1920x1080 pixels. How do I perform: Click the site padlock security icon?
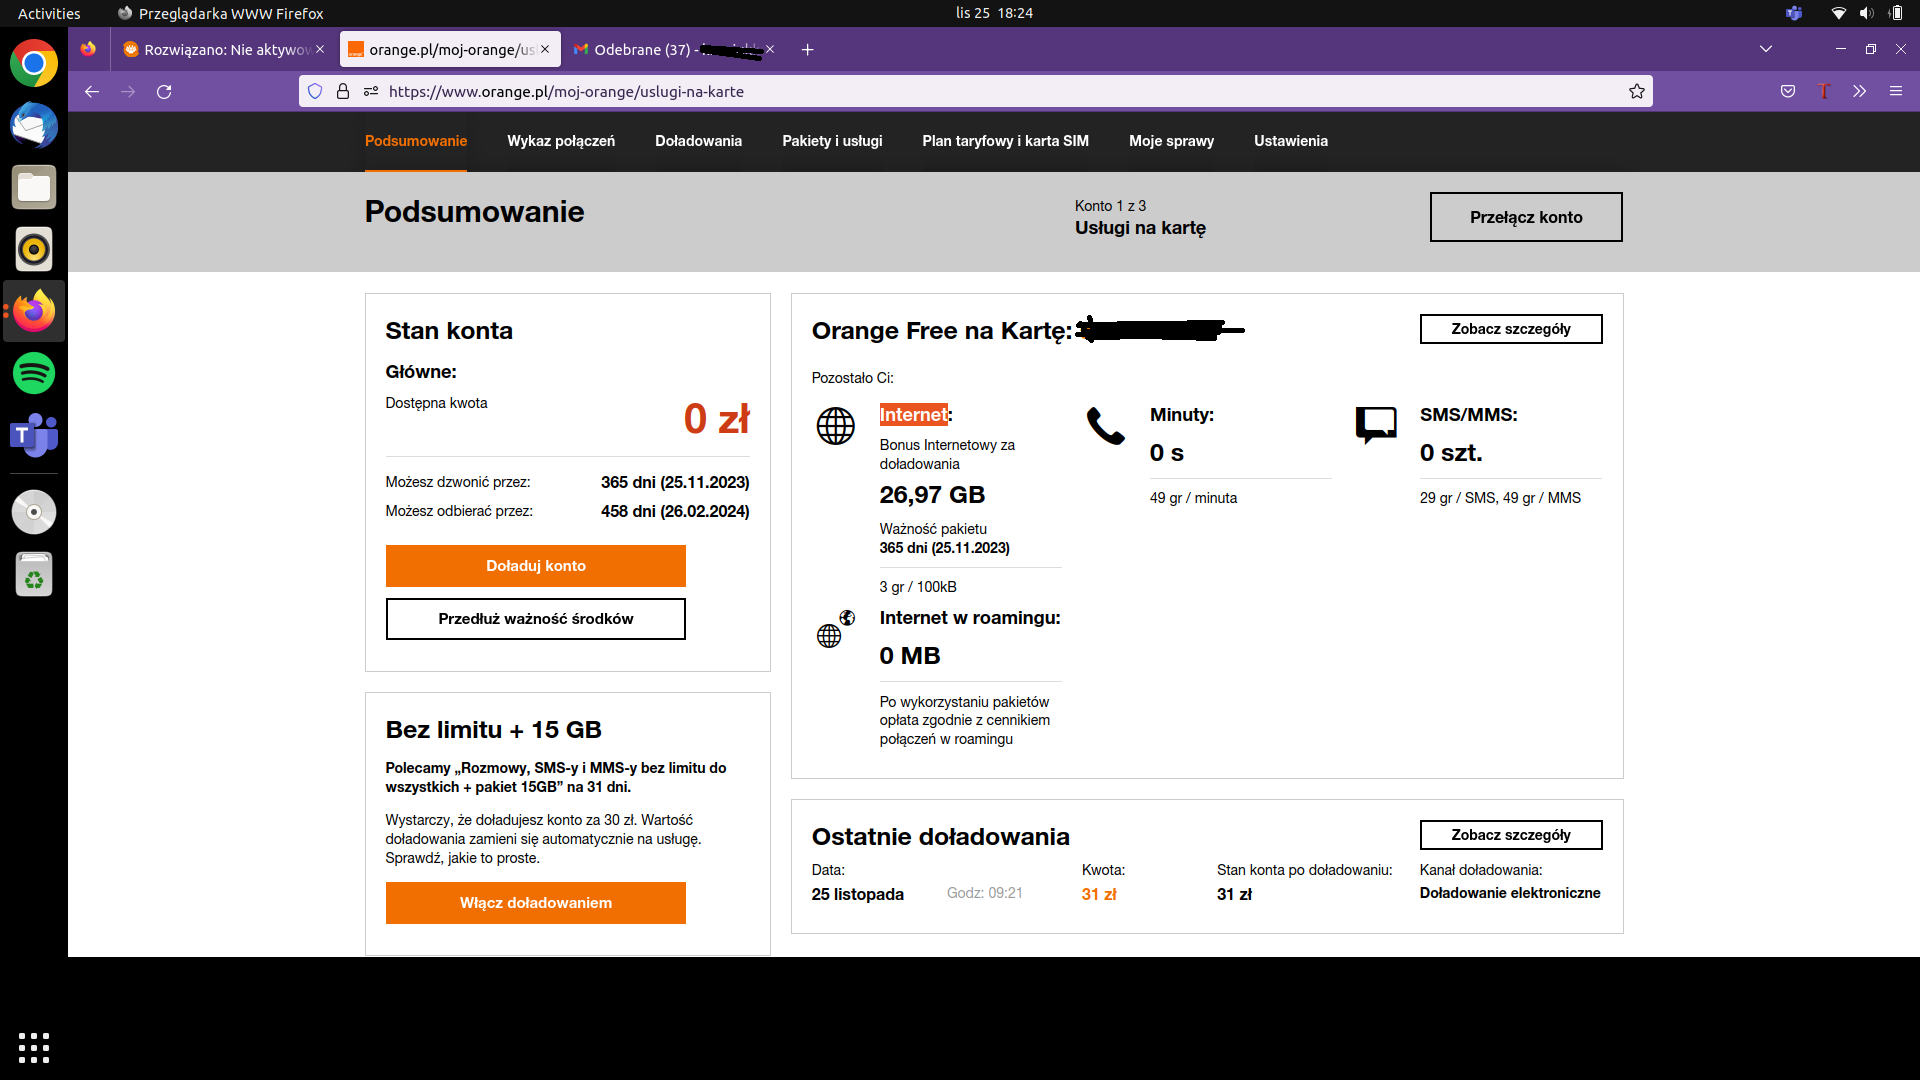pos(343,91)
